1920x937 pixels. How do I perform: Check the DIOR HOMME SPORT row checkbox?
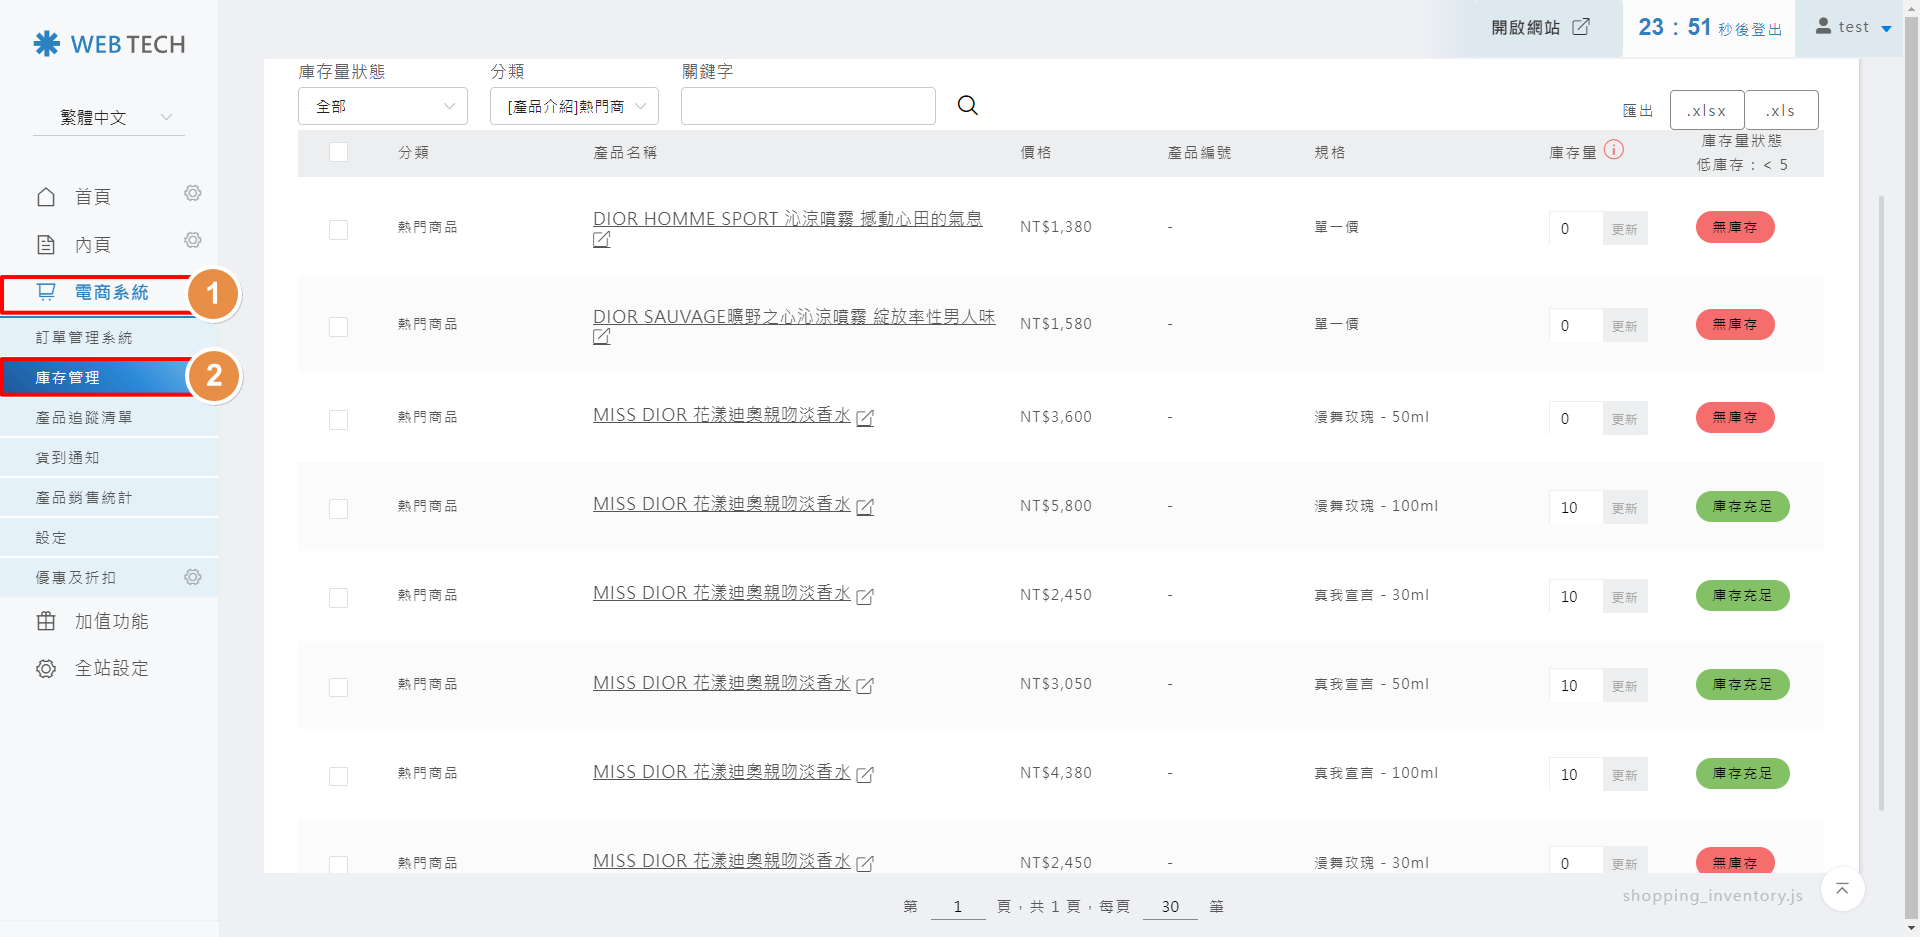[x=339, y=229]
